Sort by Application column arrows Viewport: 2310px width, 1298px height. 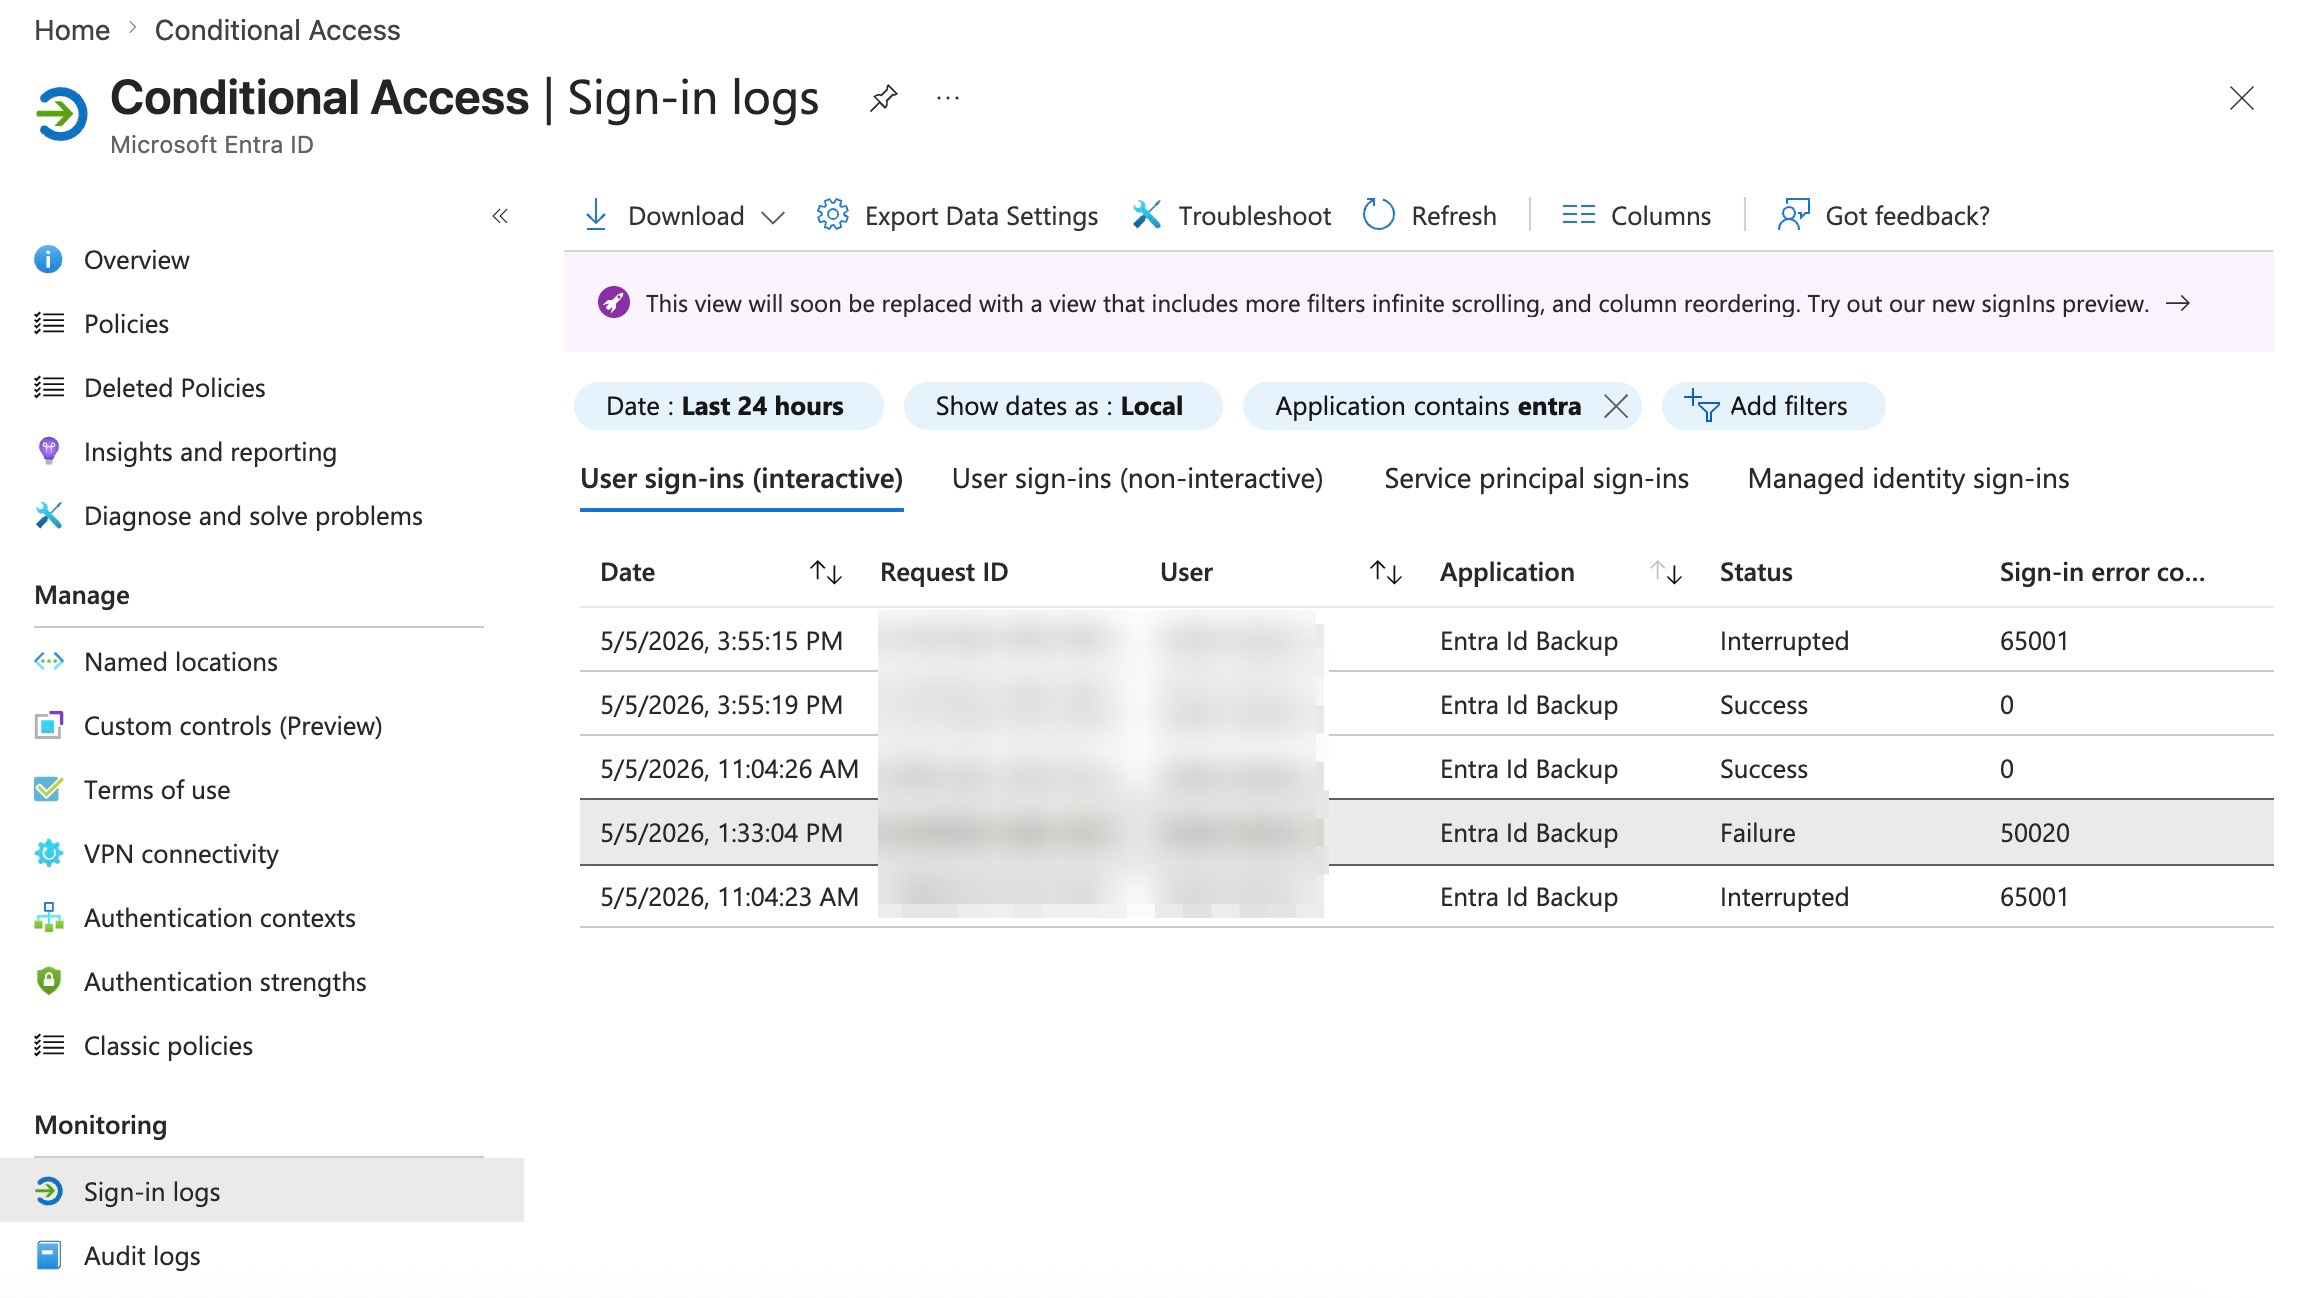[1666, 572]
